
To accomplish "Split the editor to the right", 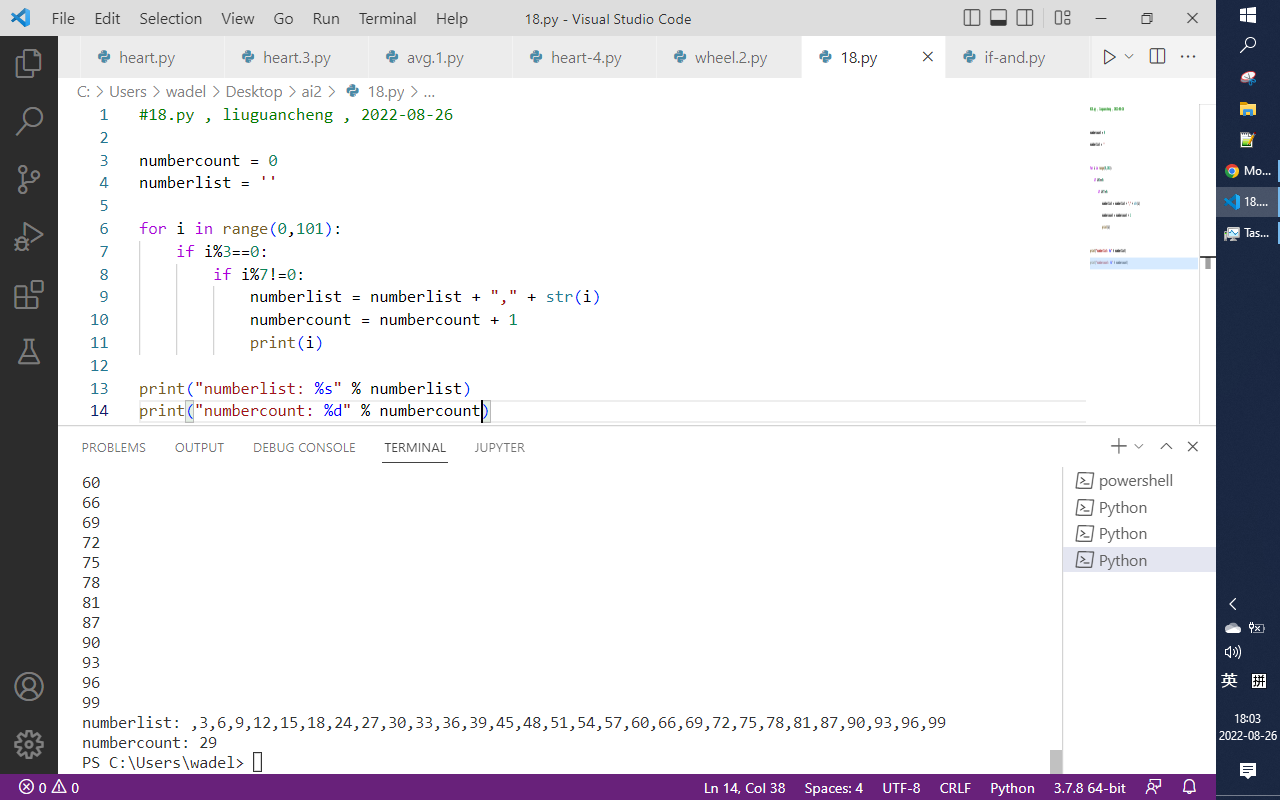I will point(1157,57).
